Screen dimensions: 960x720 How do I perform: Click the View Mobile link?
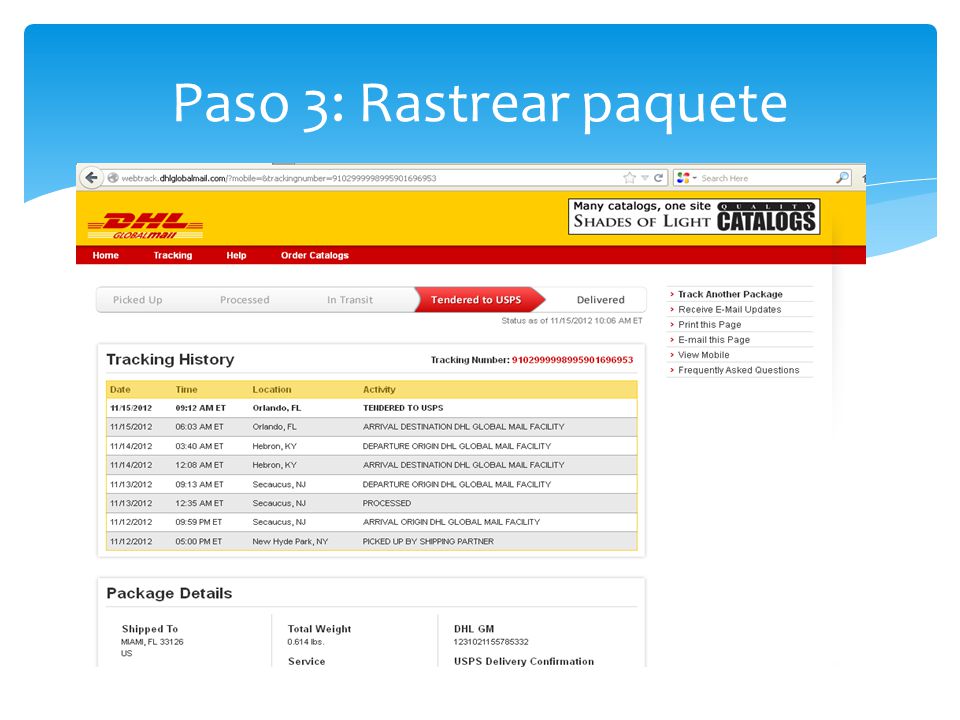coord(703,355)
